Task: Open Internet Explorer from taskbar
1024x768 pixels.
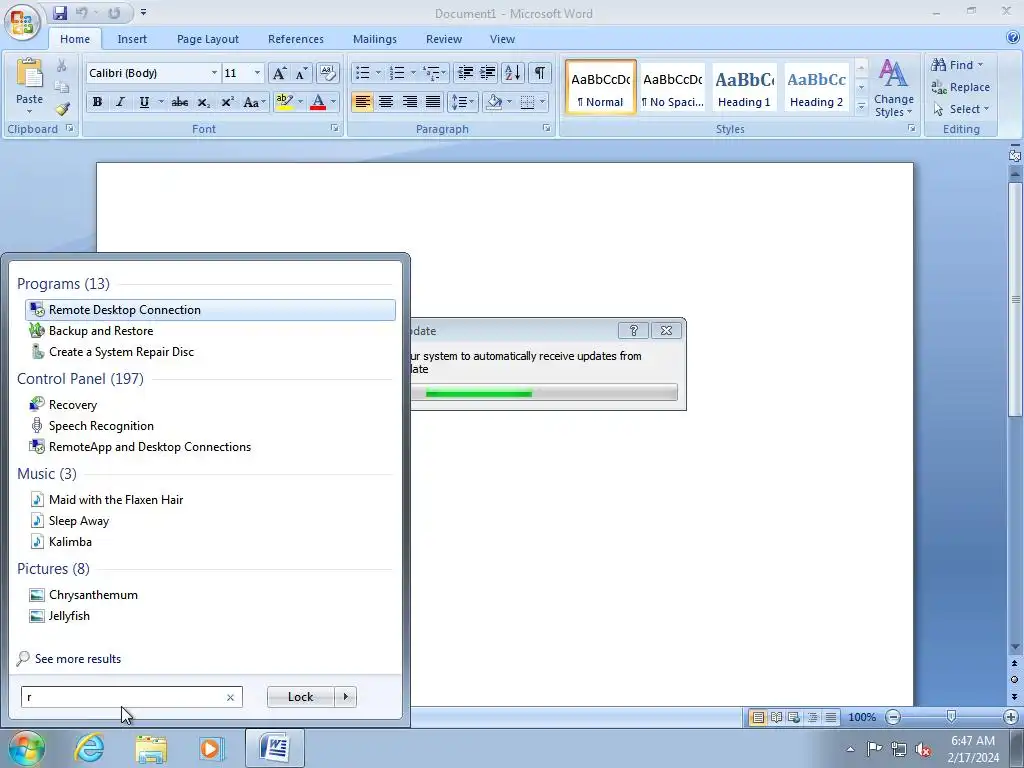Action: [x=89, y=748]
